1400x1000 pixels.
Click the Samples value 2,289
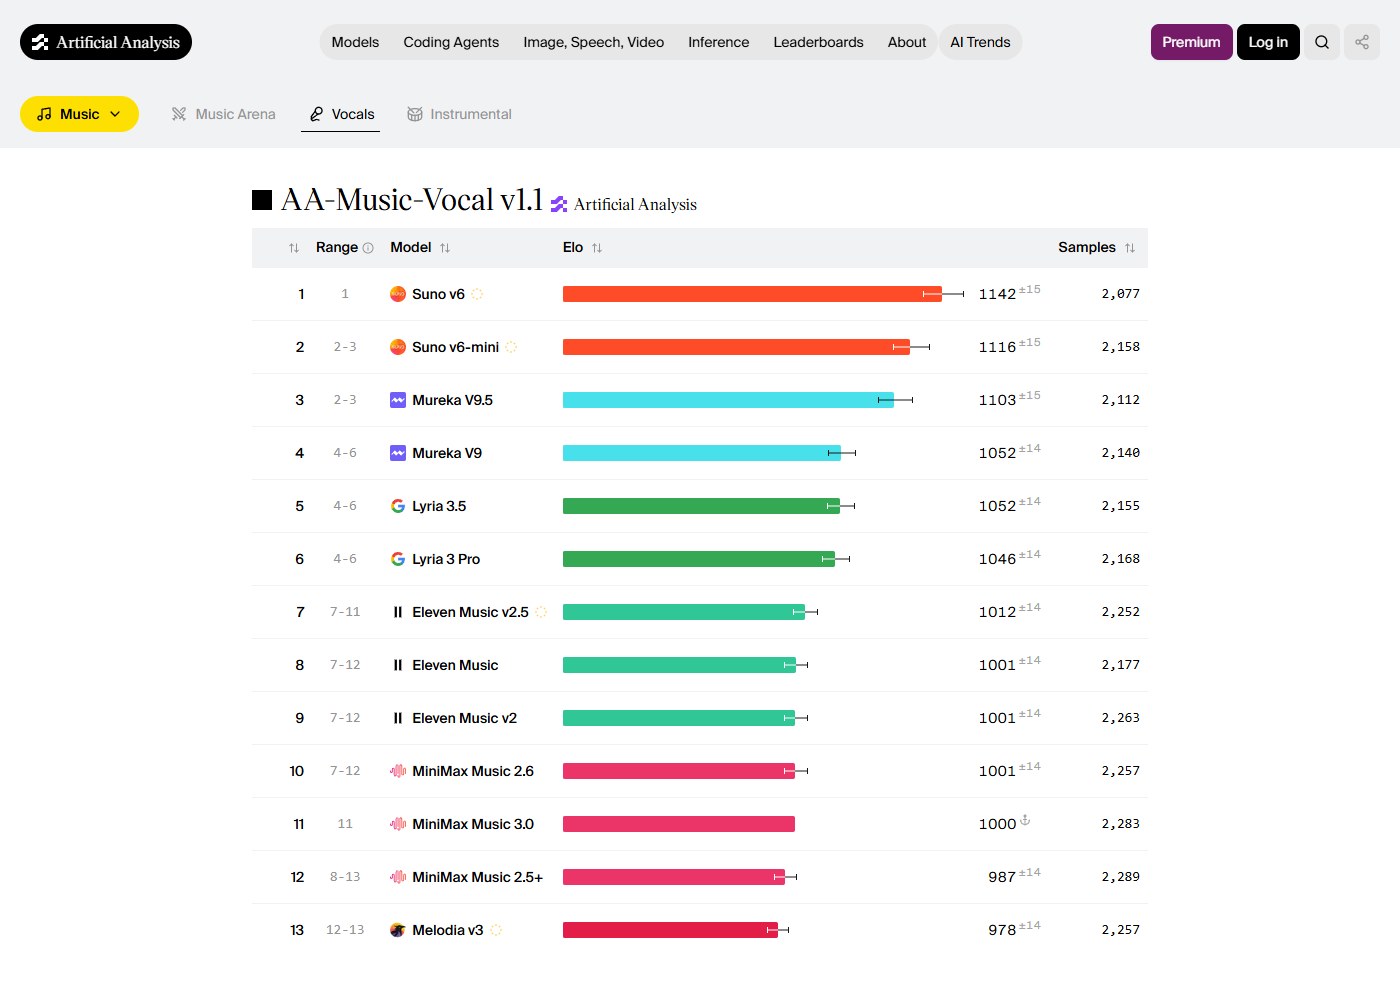(1120, 877)
